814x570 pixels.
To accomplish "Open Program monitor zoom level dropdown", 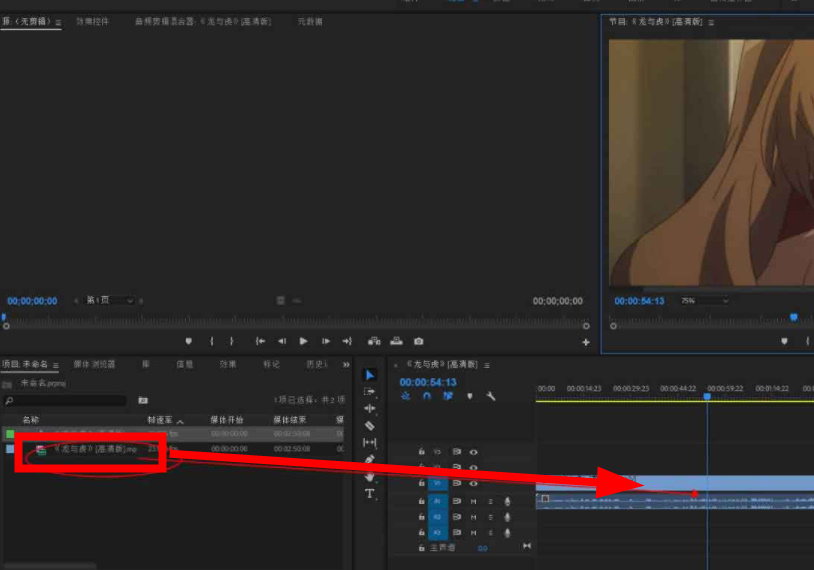I will (x=705, y=301).
